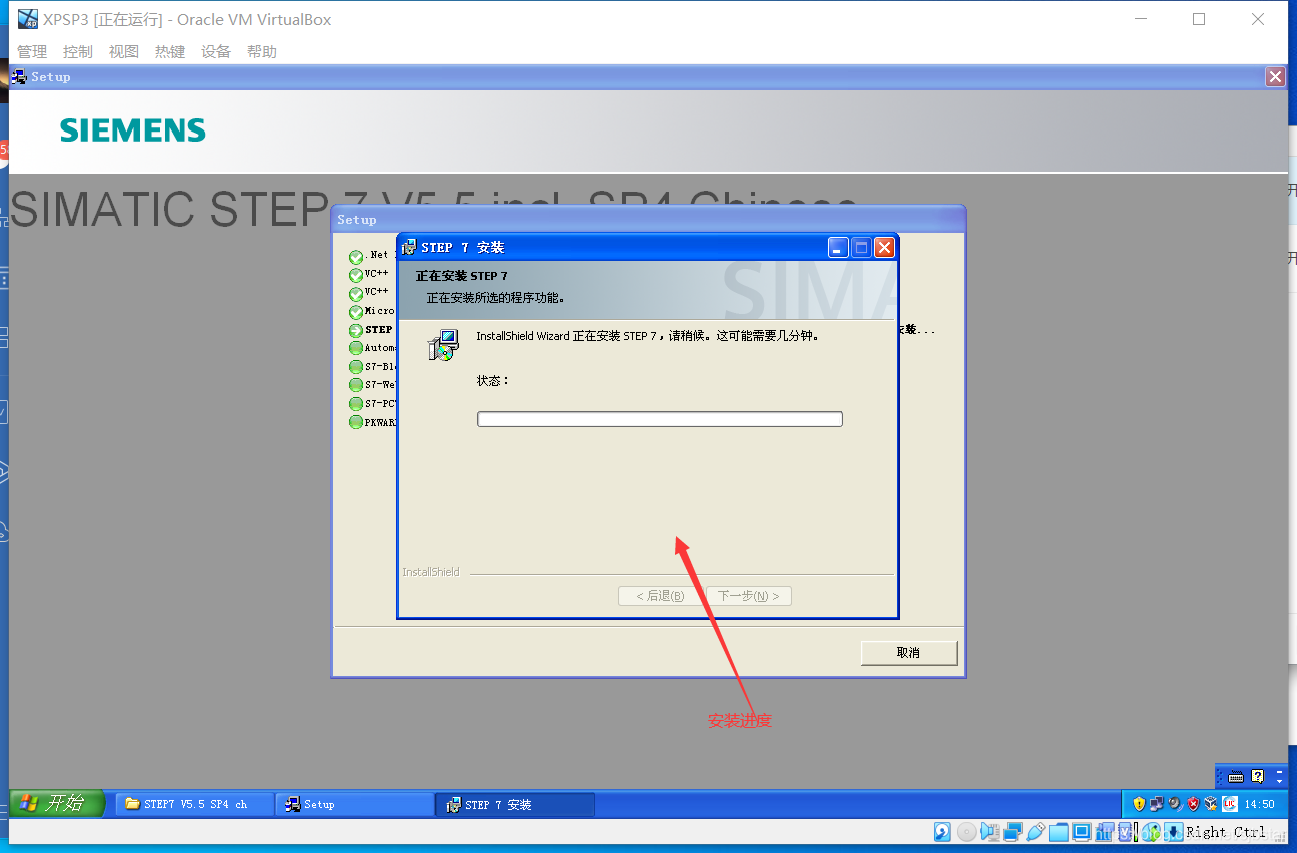Click the keyboard capture arrow icon
Screen dimensions: 1297x853
pyautogui.click(x=1173, y=832)
